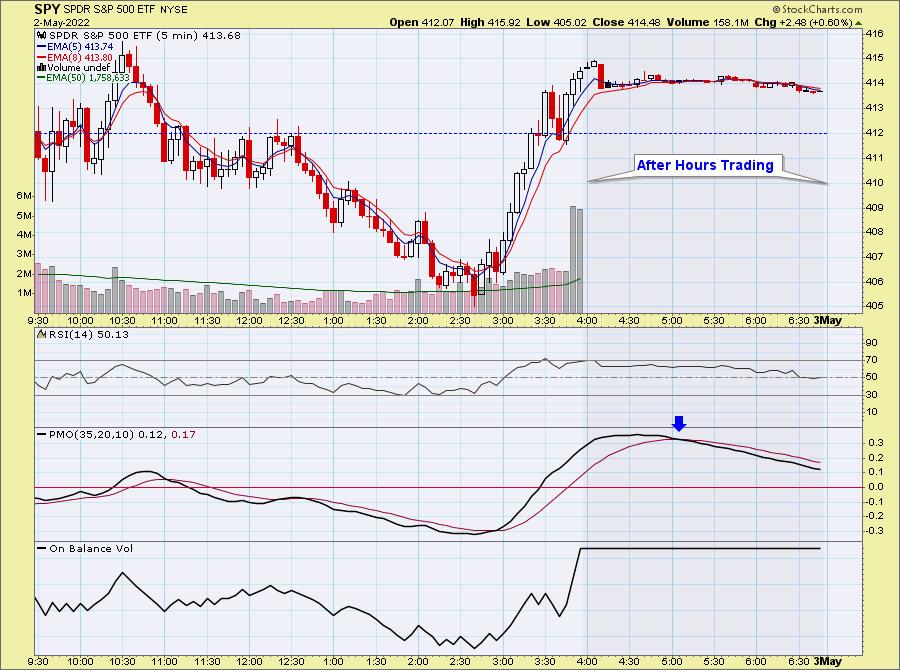The height and width of the screenshot is (670, 900).
Task: Click the 'Low 405.02' value
Action: click(556, 22)
